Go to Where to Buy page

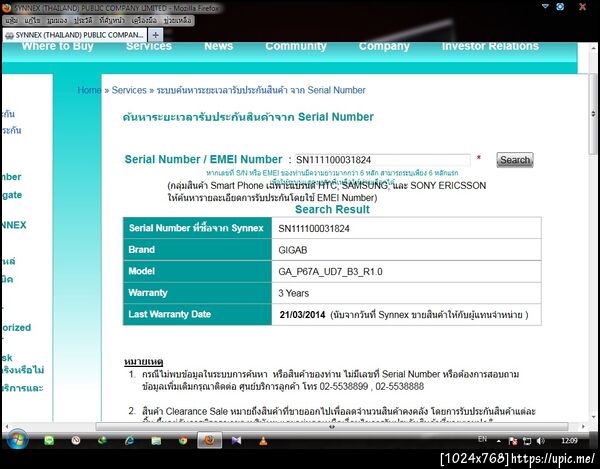(57, 46)
